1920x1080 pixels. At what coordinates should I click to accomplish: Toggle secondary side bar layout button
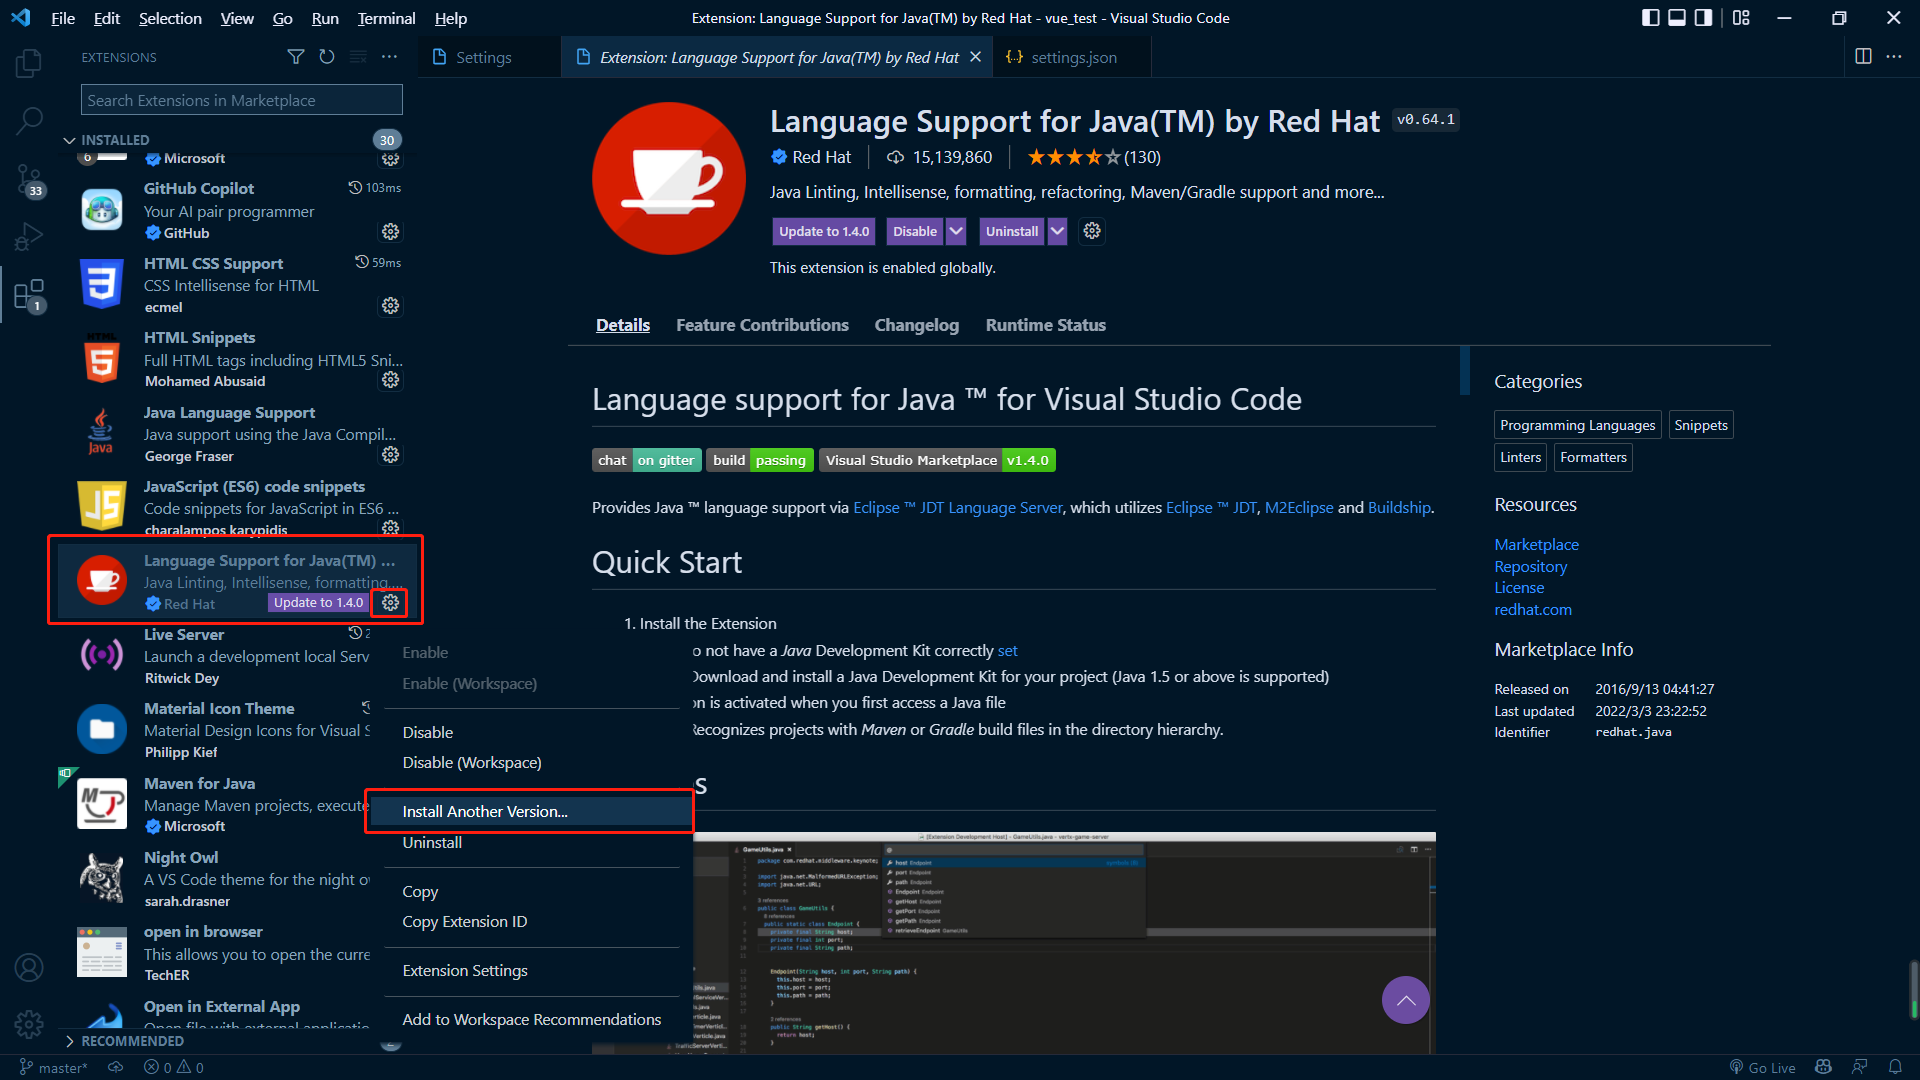pyautogui.click(x=1703, y=18)
